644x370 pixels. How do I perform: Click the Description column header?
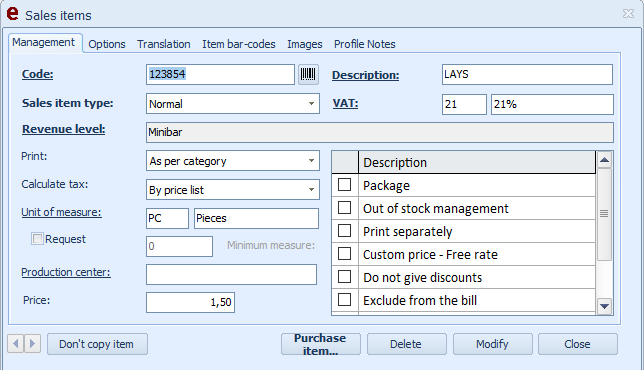[x=476, y=162]
